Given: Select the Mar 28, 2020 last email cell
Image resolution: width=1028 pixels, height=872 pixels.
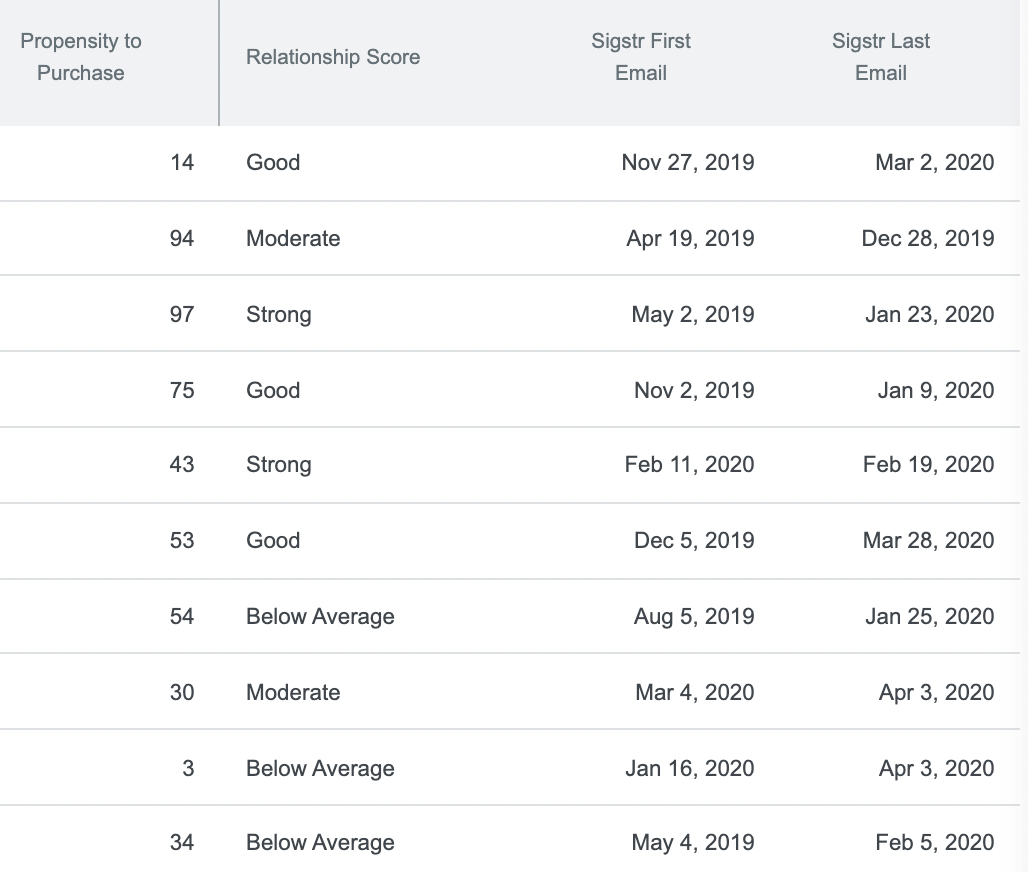Looking at the screenshot, I should coord(928,541).
